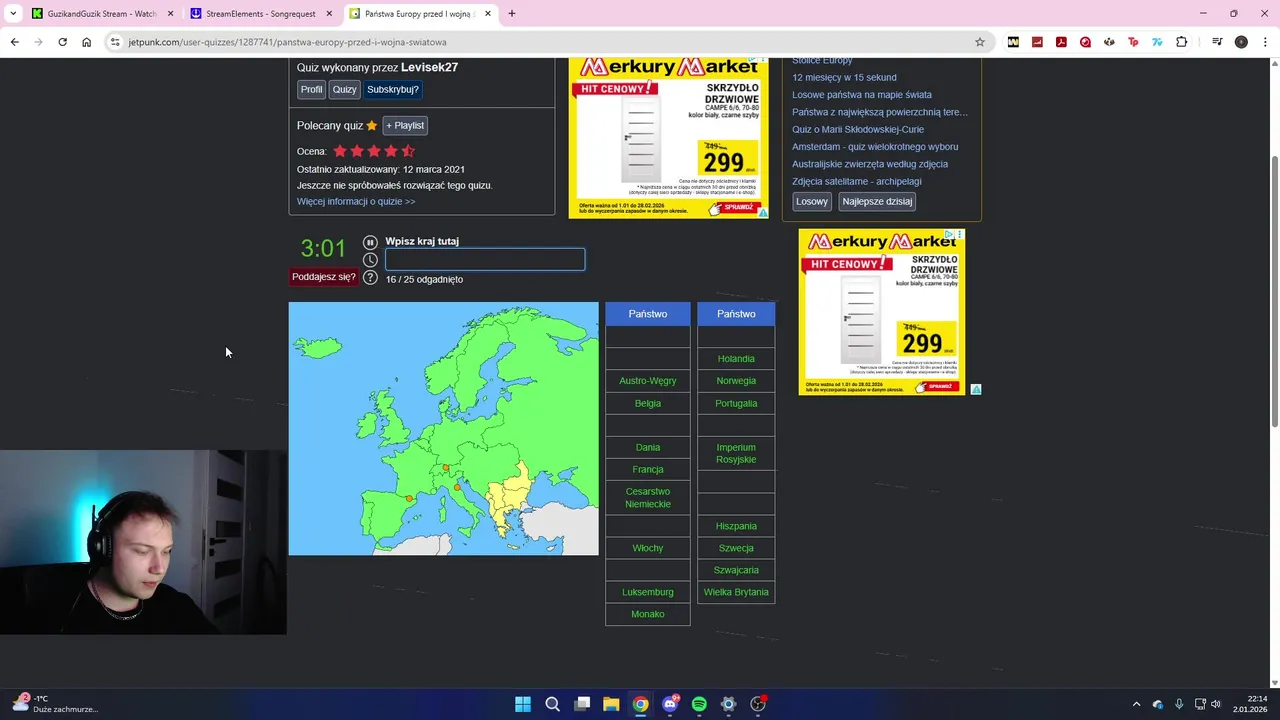The height and width of the screenshot is (720, 1280).
Task: Open Losowe państwa na mapie świata link
Action: coord(862,95)
